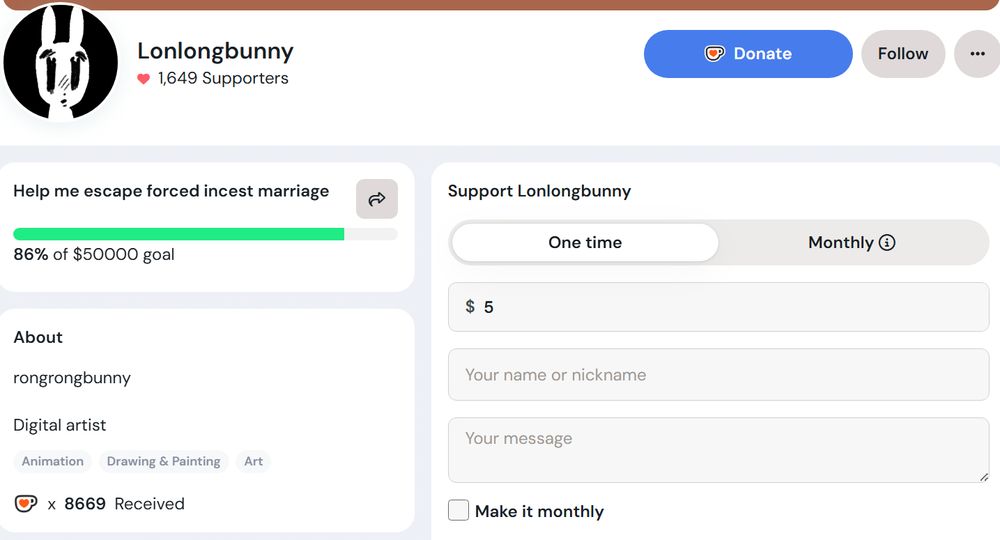Screen dimensions: 1000x540
Task: Select the One time payment option
Action: [x=585, y=242]
